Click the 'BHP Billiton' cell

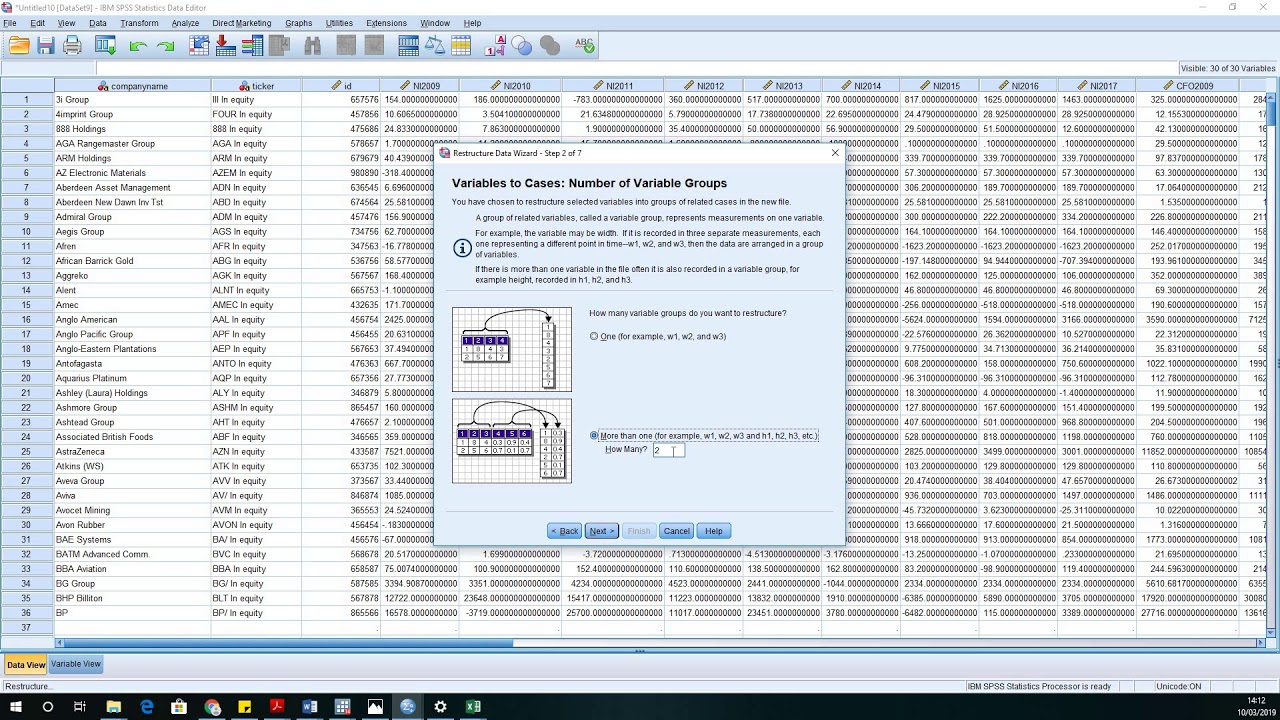pyautogui.click(x=133, y=598)
